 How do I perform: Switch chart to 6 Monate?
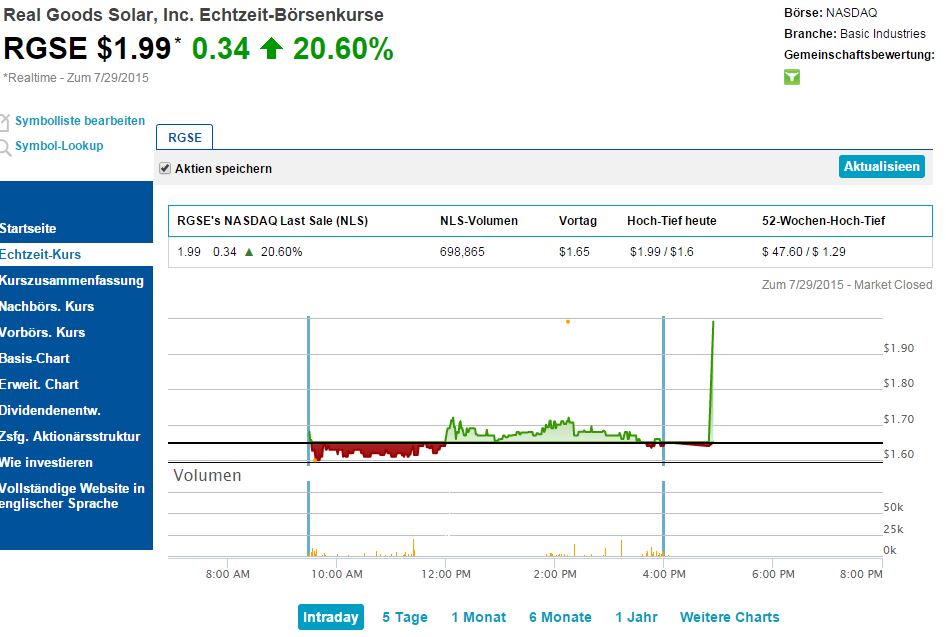560,617
